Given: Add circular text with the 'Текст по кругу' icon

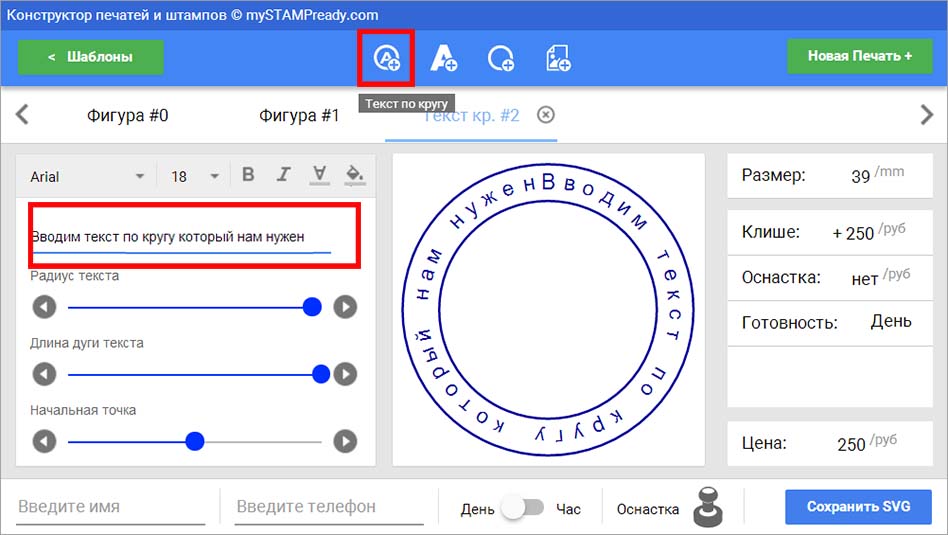Looking at the screenshot, I should click(386, 58).
